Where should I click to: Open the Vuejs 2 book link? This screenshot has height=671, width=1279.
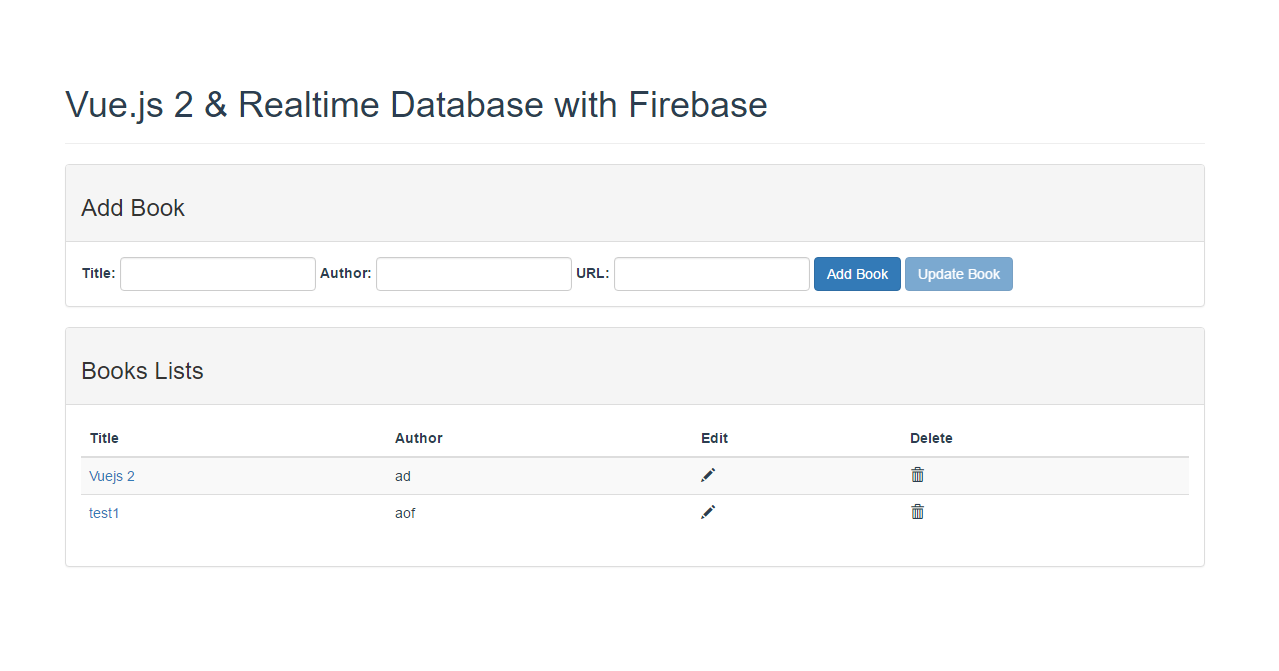pos(112,476)
